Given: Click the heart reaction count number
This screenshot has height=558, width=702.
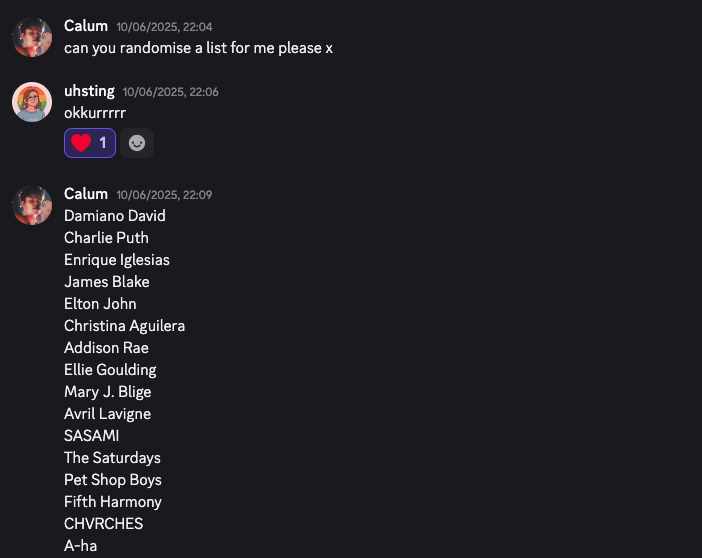Looking at the screenshot, I should point(103,143).
